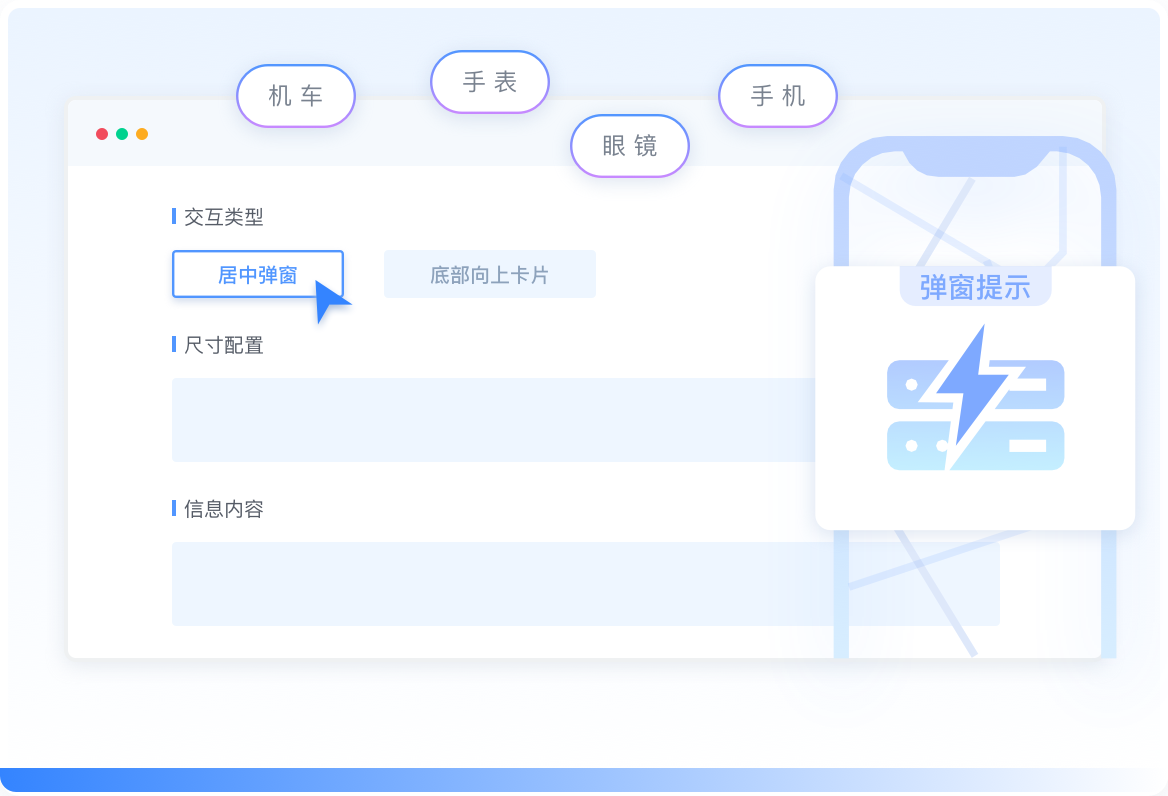The image size is (1168, 796).
Task: Click the 信息内容 input area
Action: pyautogui.click(x=585, y=584)
